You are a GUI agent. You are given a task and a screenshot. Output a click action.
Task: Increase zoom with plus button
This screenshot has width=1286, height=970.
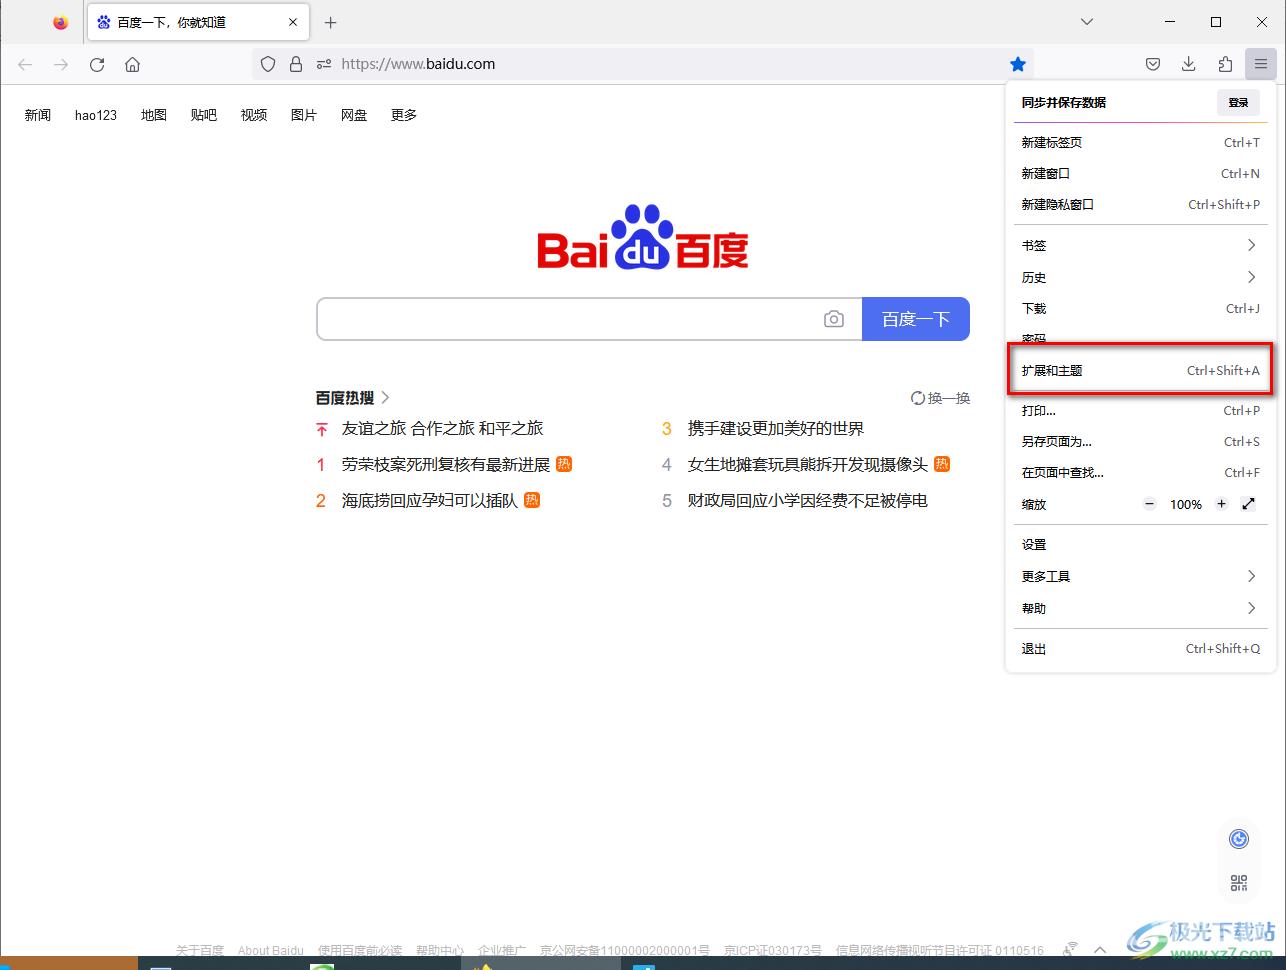[x=1221, y=504]
